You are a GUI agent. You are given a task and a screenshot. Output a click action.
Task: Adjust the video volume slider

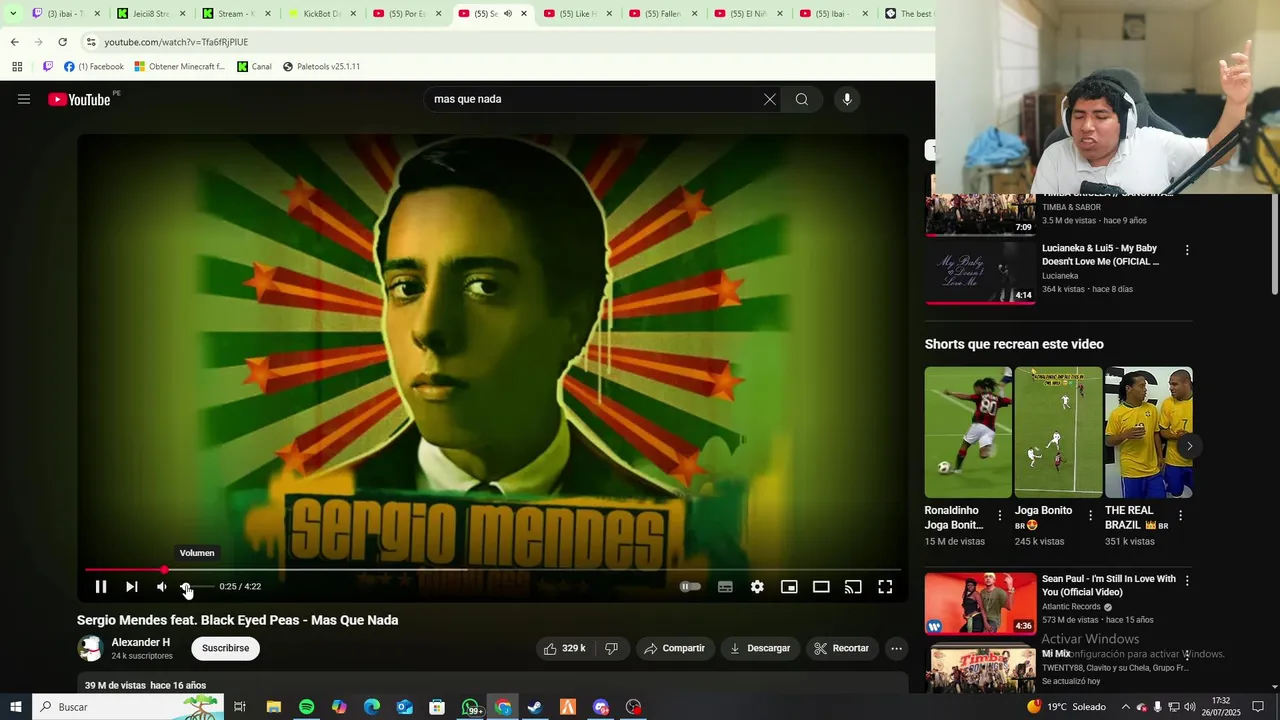tap(196, 587)
